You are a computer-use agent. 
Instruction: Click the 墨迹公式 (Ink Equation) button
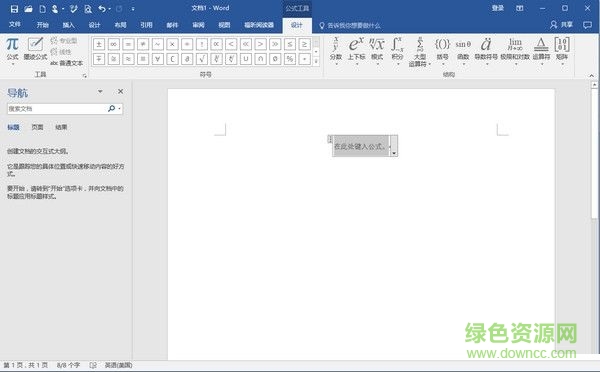(x=35, y=49)
